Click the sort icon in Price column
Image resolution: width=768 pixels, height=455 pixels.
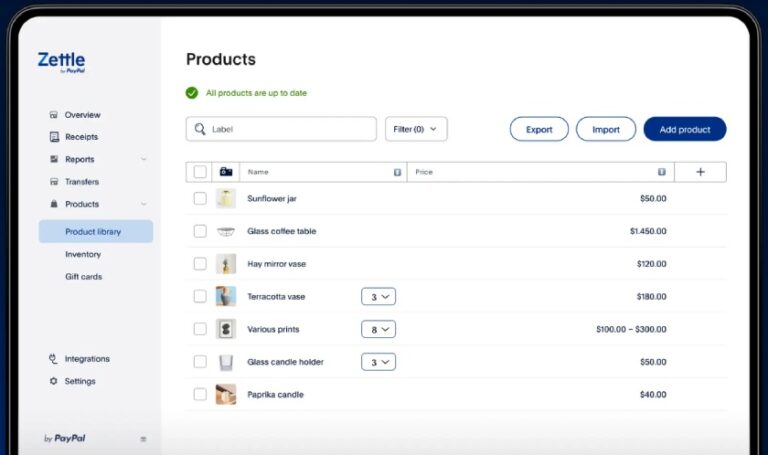click(661, 172)
